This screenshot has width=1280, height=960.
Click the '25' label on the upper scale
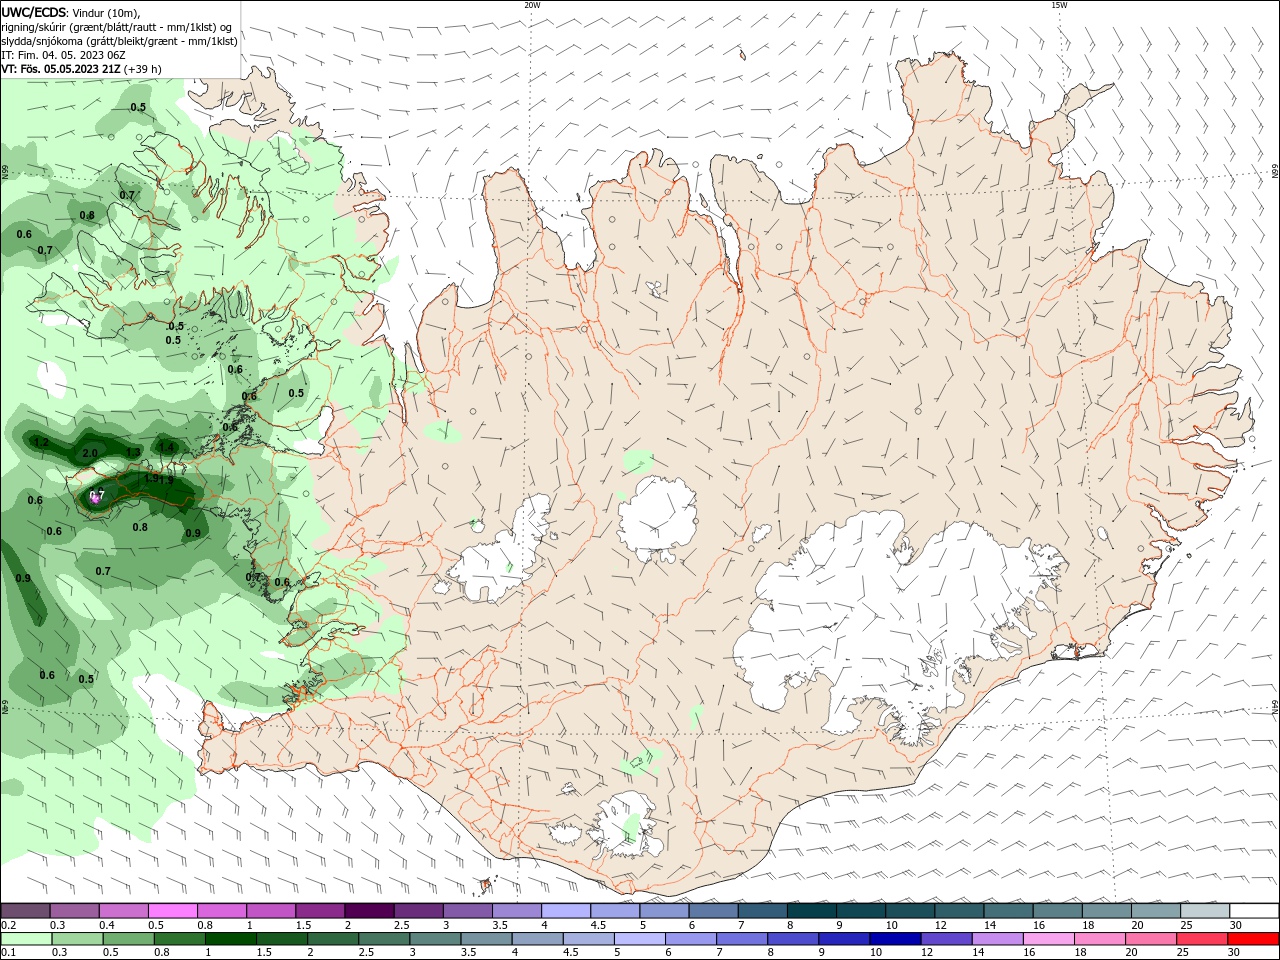(x=1185, y=925)
